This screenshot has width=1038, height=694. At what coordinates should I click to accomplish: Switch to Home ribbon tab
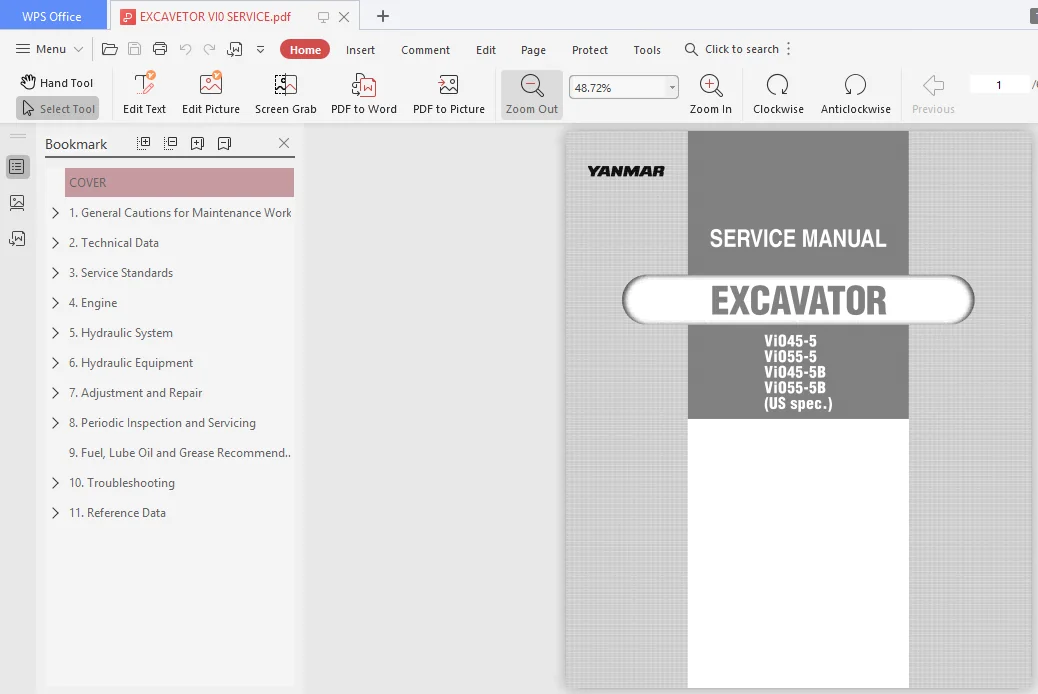coord(305,50)
